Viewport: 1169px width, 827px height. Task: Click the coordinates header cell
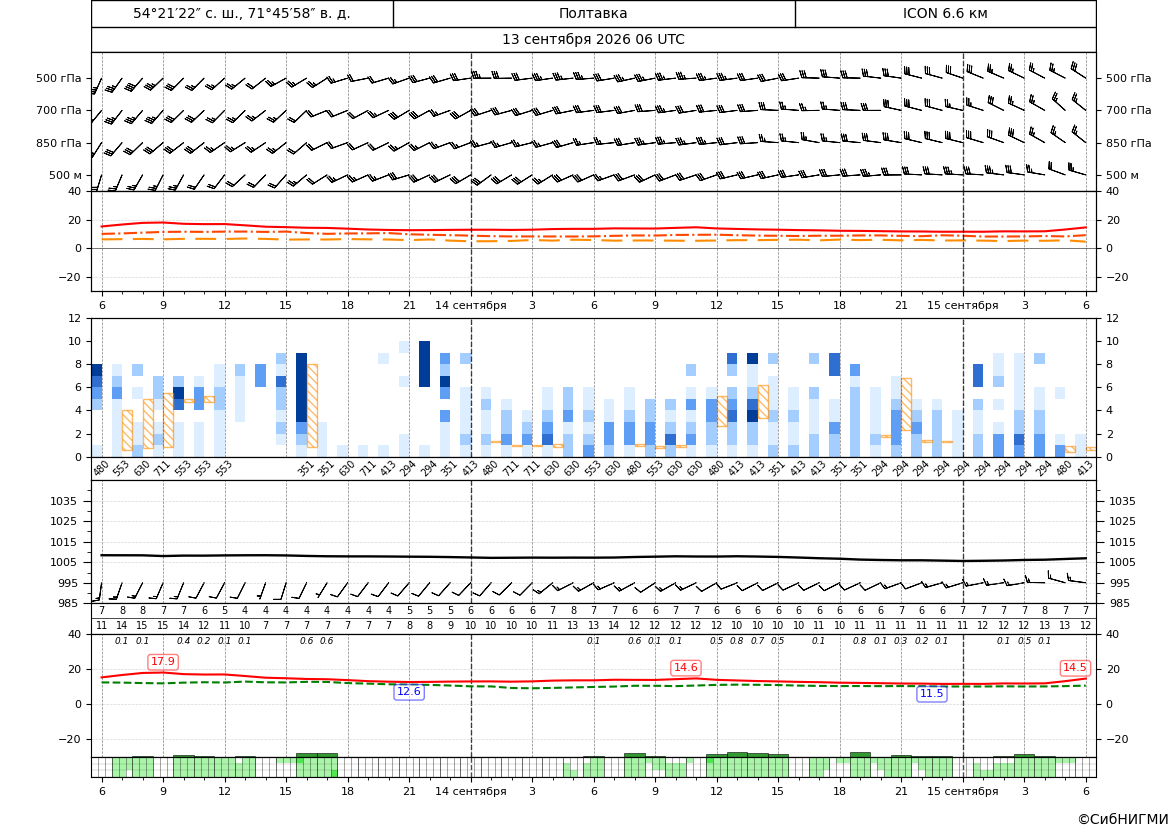[x=242, y=13]
